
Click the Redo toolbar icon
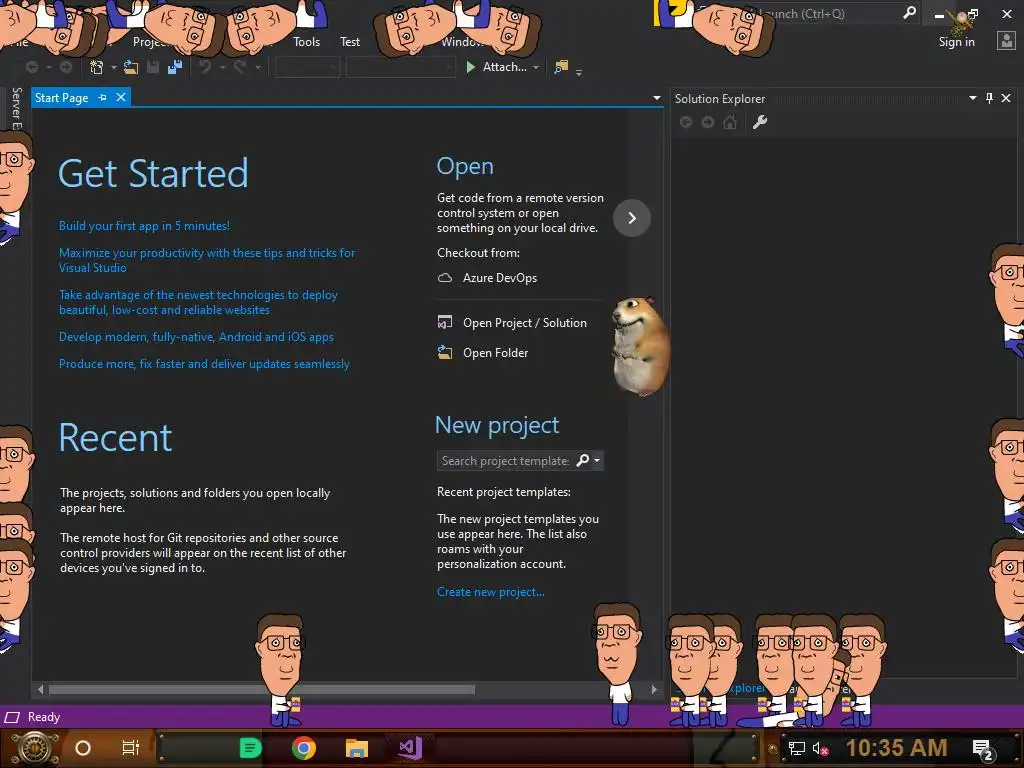pyautogui.click(x=240, y=67)
